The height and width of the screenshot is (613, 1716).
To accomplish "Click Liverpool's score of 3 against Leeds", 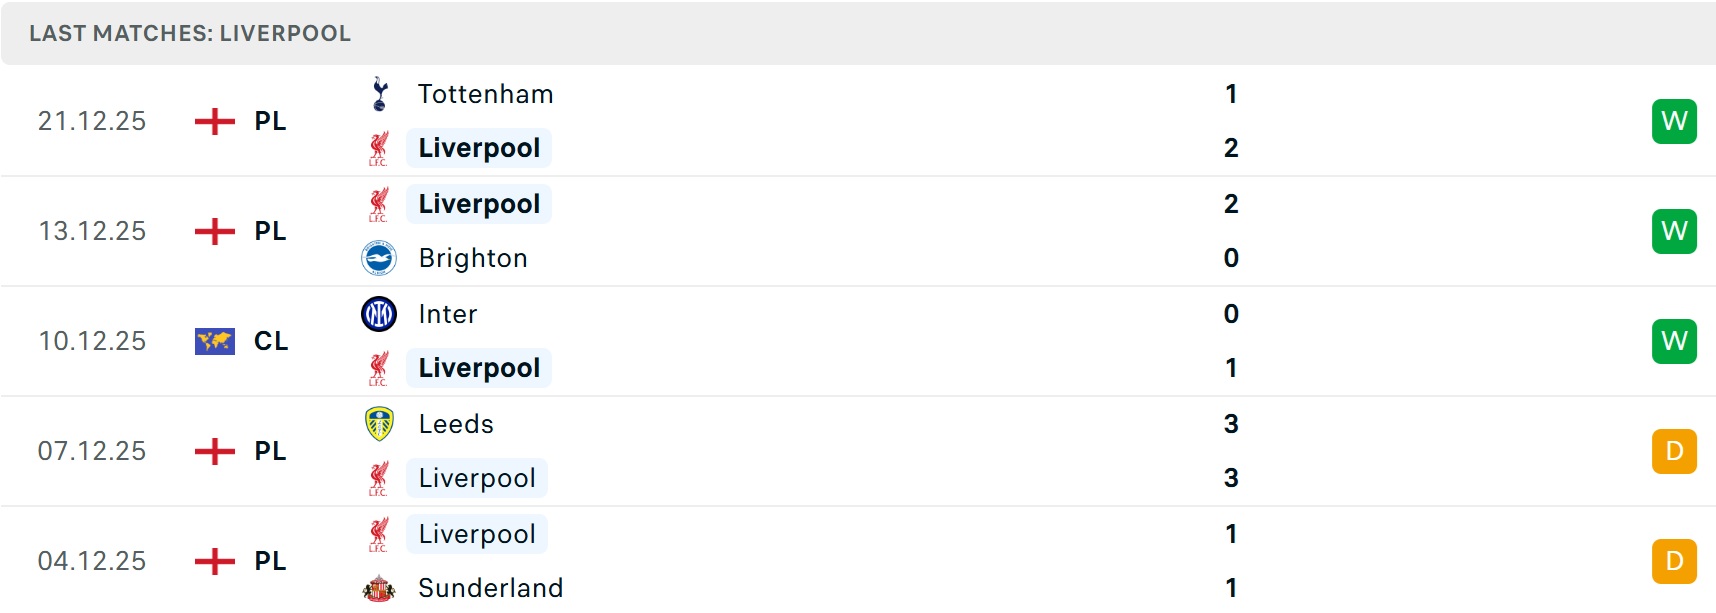I will 1231,478.
